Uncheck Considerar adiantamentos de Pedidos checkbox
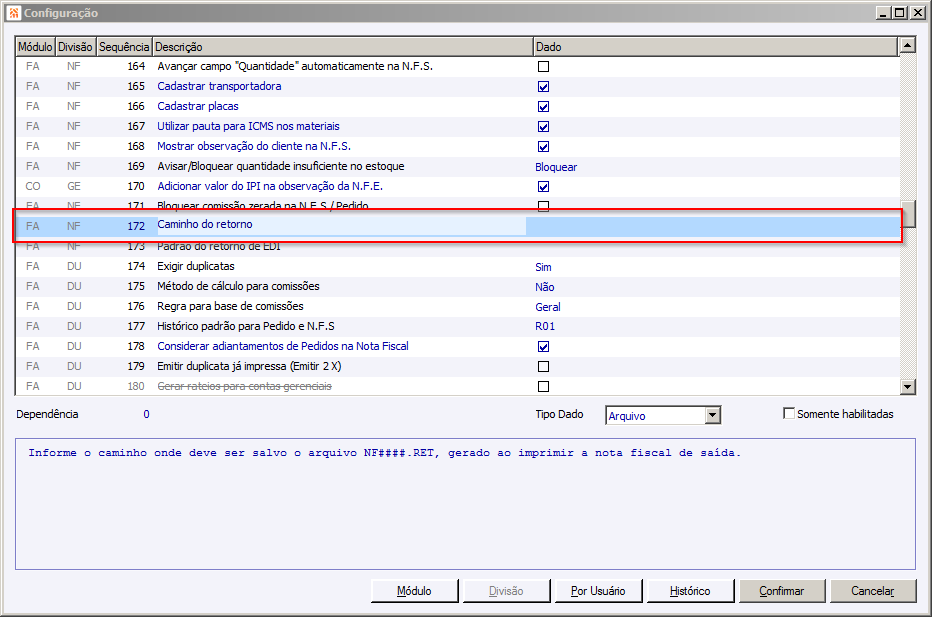Image resolution: width=932 pixels, height=617 pixels. pyautogui.click(x=543, y=347)
